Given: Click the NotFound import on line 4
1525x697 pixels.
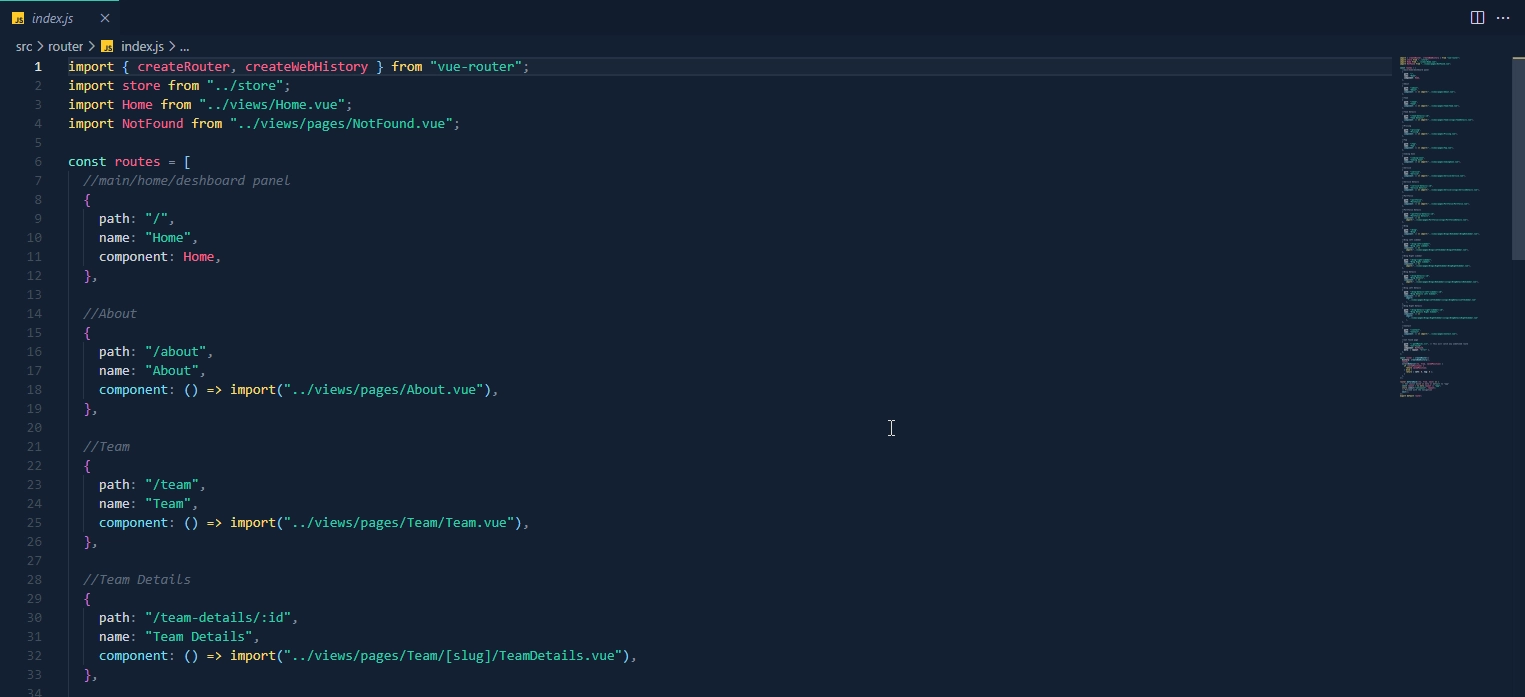Looking at the screenshot, I should point(152,123).
